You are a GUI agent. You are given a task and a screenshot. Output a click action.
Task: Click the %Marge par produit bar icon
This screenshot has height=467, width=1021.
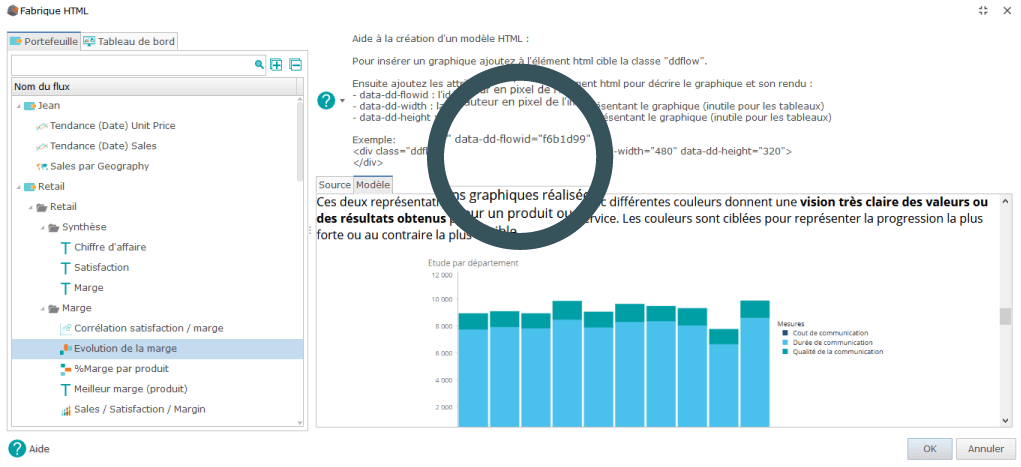(x=66, y=369)
